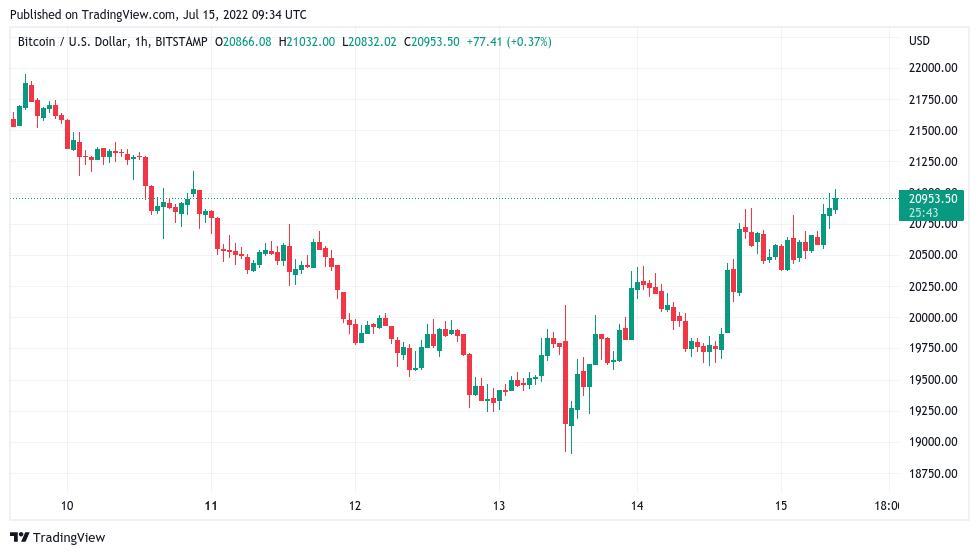This screenshot has height=555, width=979.
Task: Click the +77.41 (+0.37%) change value
Action: coord(509,42)
